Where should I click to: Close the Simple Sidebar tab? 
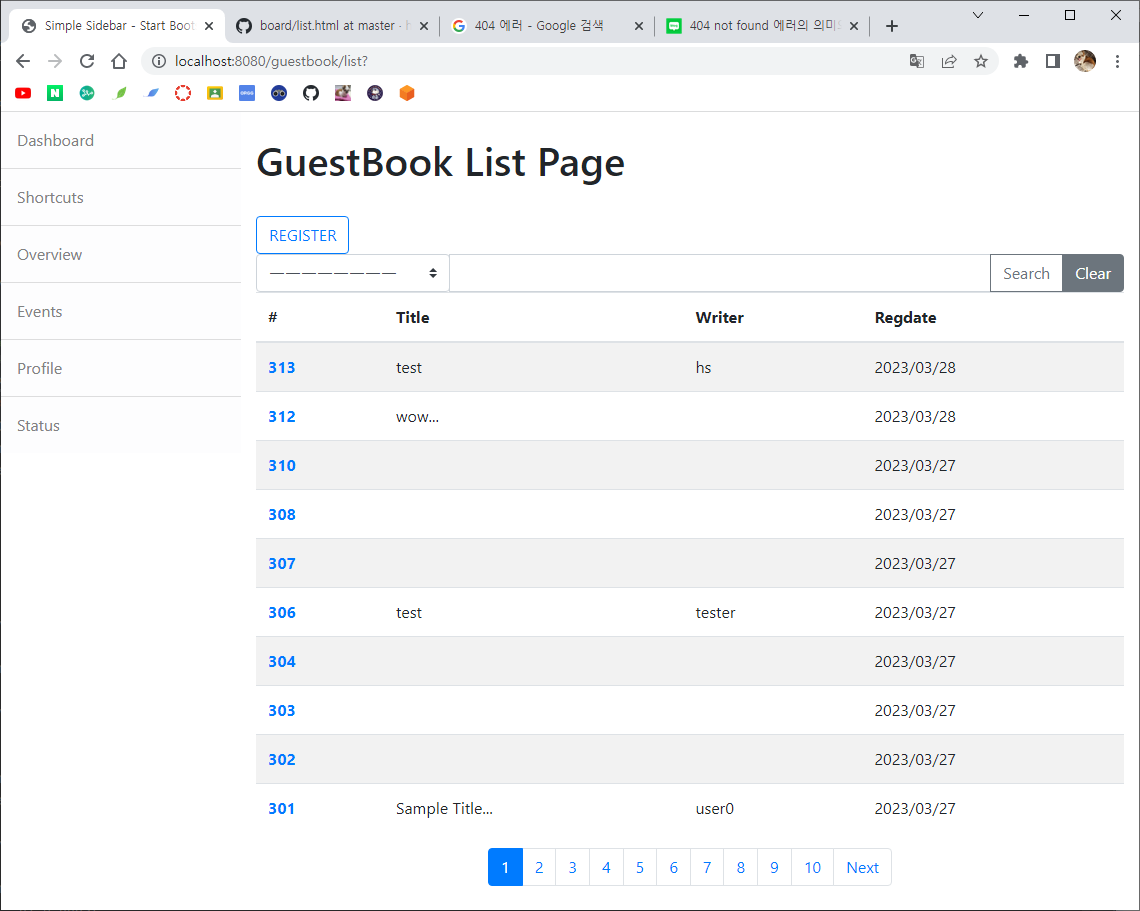tap(209, 26)
